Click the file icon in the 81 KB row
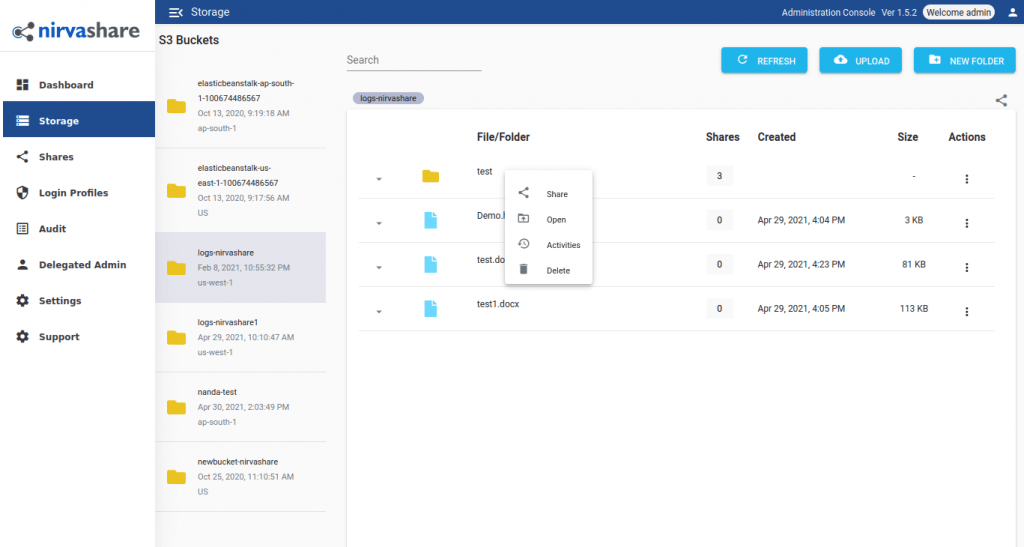Image resolution: width=1024 pixels, height=547 pixels. pyautogui.click(x=430, y=264)
